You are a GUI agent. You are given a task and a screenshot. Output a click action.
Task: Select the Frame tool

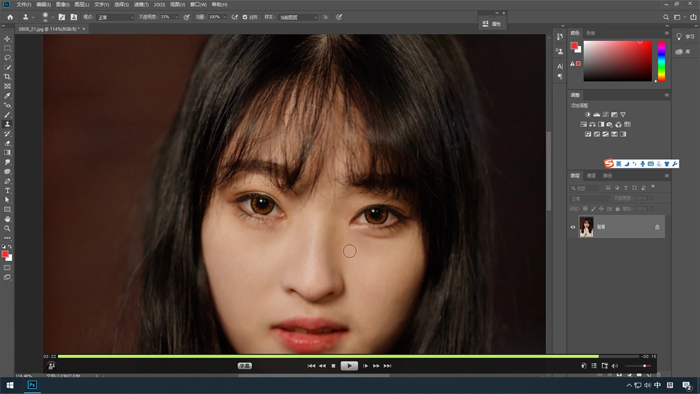pos(7,86)
